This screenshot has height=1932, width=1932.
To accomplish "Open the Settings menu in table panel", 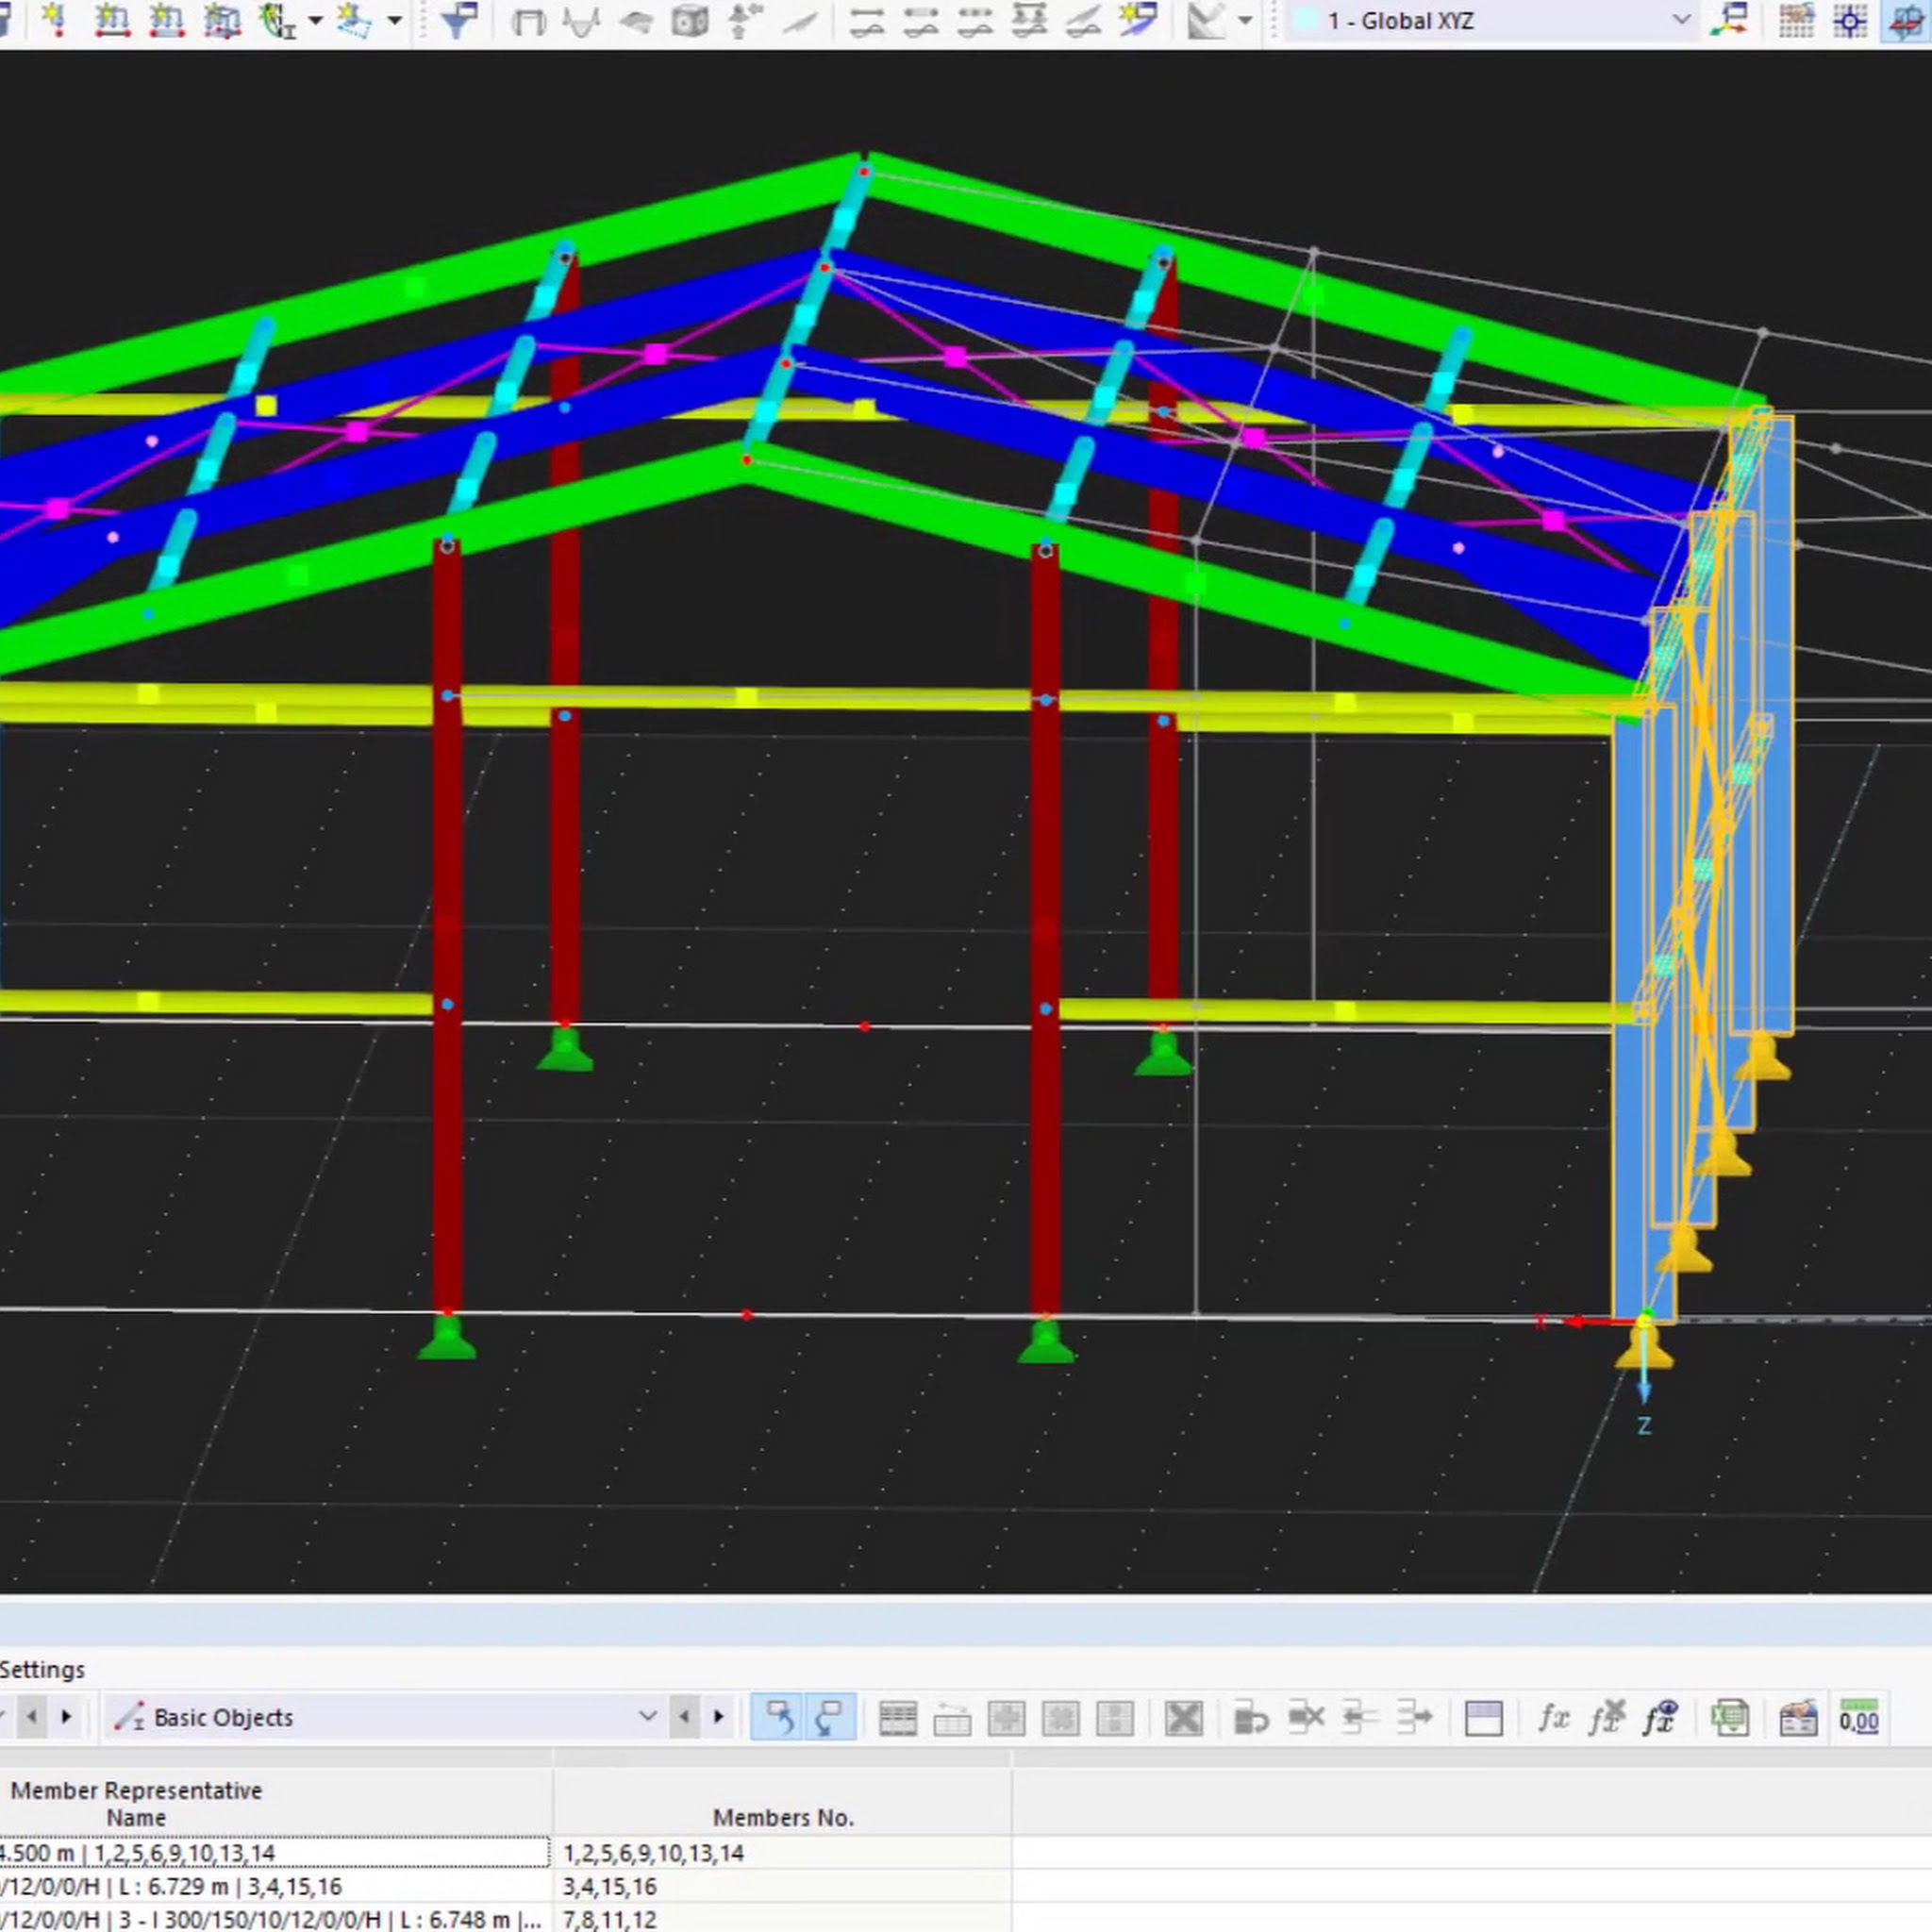I will tap(42, 1669).
